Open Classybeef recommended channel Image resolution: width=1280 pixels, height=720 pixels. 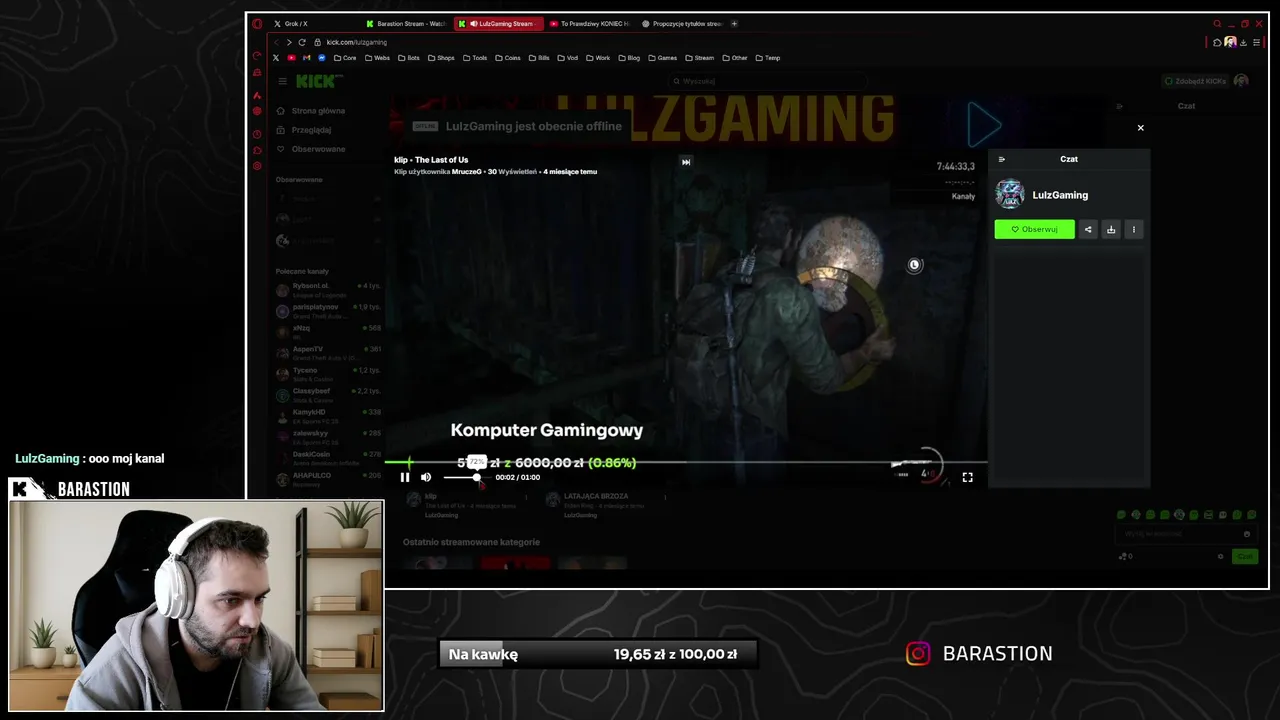click(329, 395)
